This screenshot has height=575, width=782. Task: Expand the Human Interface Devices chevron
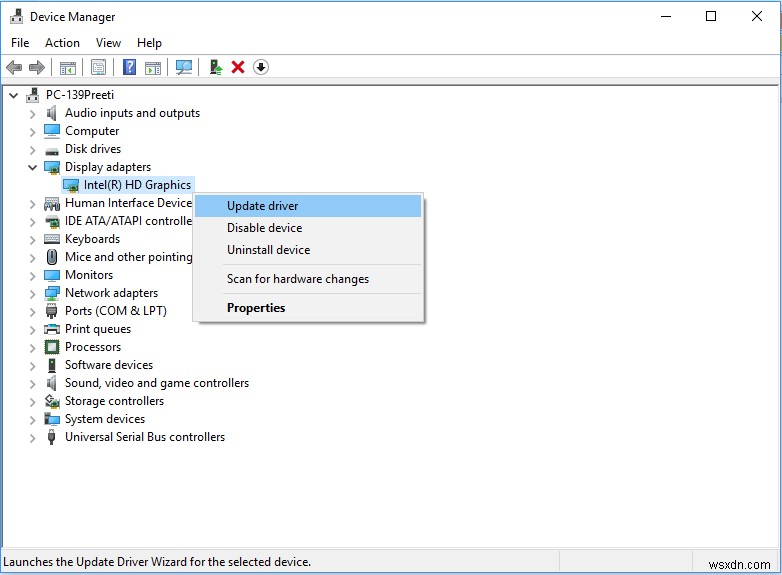[32, 203]
